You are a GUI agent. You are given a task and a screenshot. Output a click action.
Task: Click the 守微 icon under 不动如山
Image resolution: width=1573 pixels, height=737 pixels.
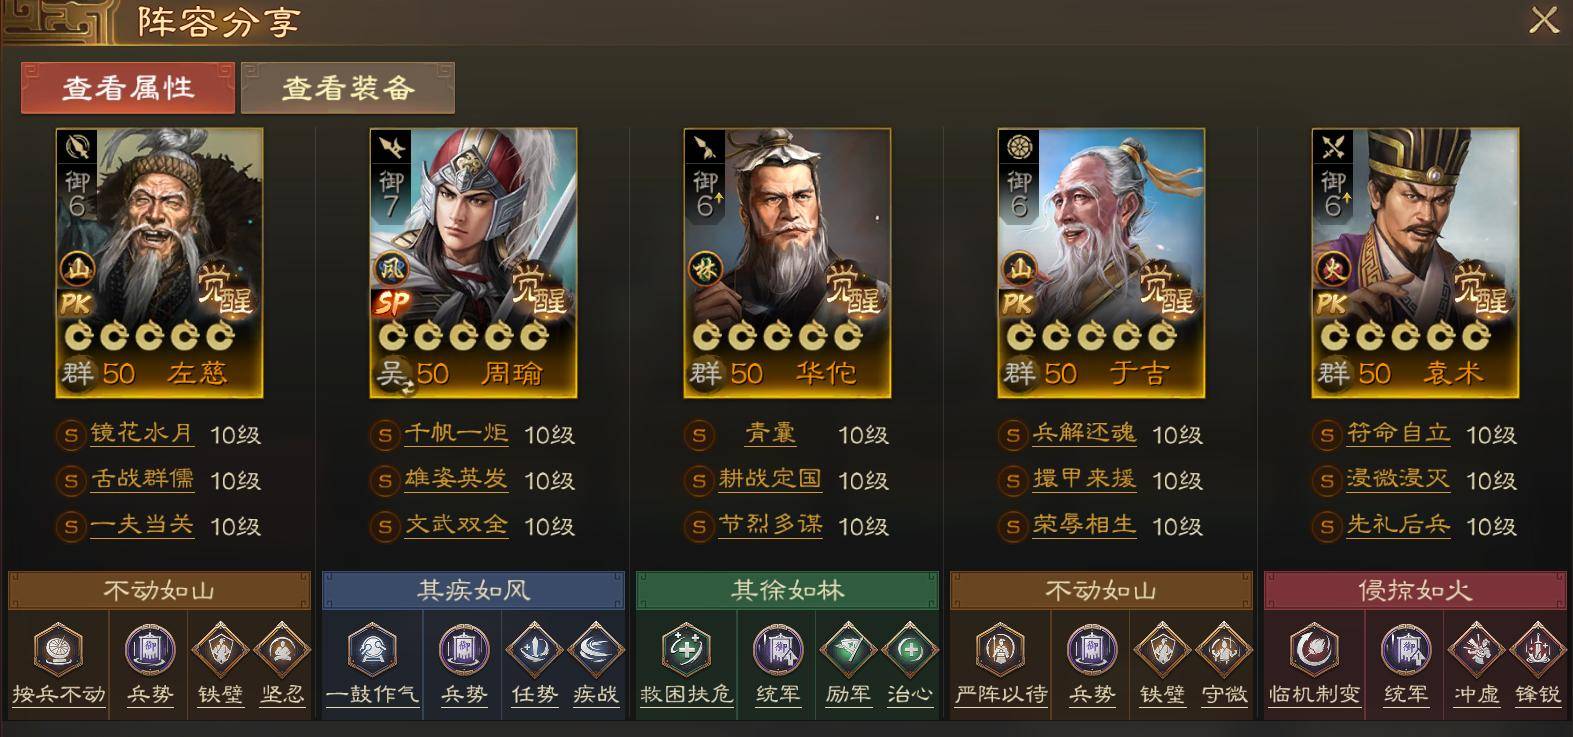1224,650
